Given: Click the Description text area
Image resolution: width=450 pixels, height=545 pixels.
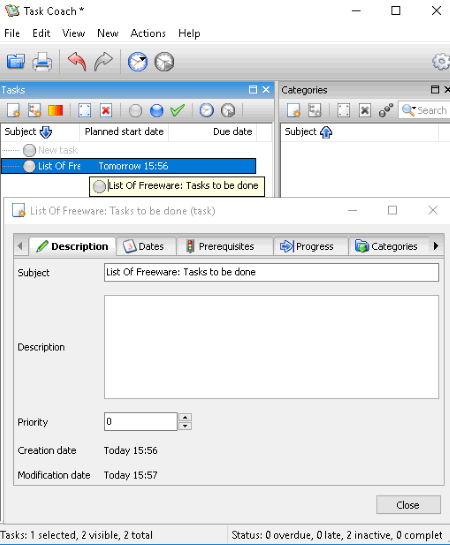Looking at the screenshot, I should point(271,347).
